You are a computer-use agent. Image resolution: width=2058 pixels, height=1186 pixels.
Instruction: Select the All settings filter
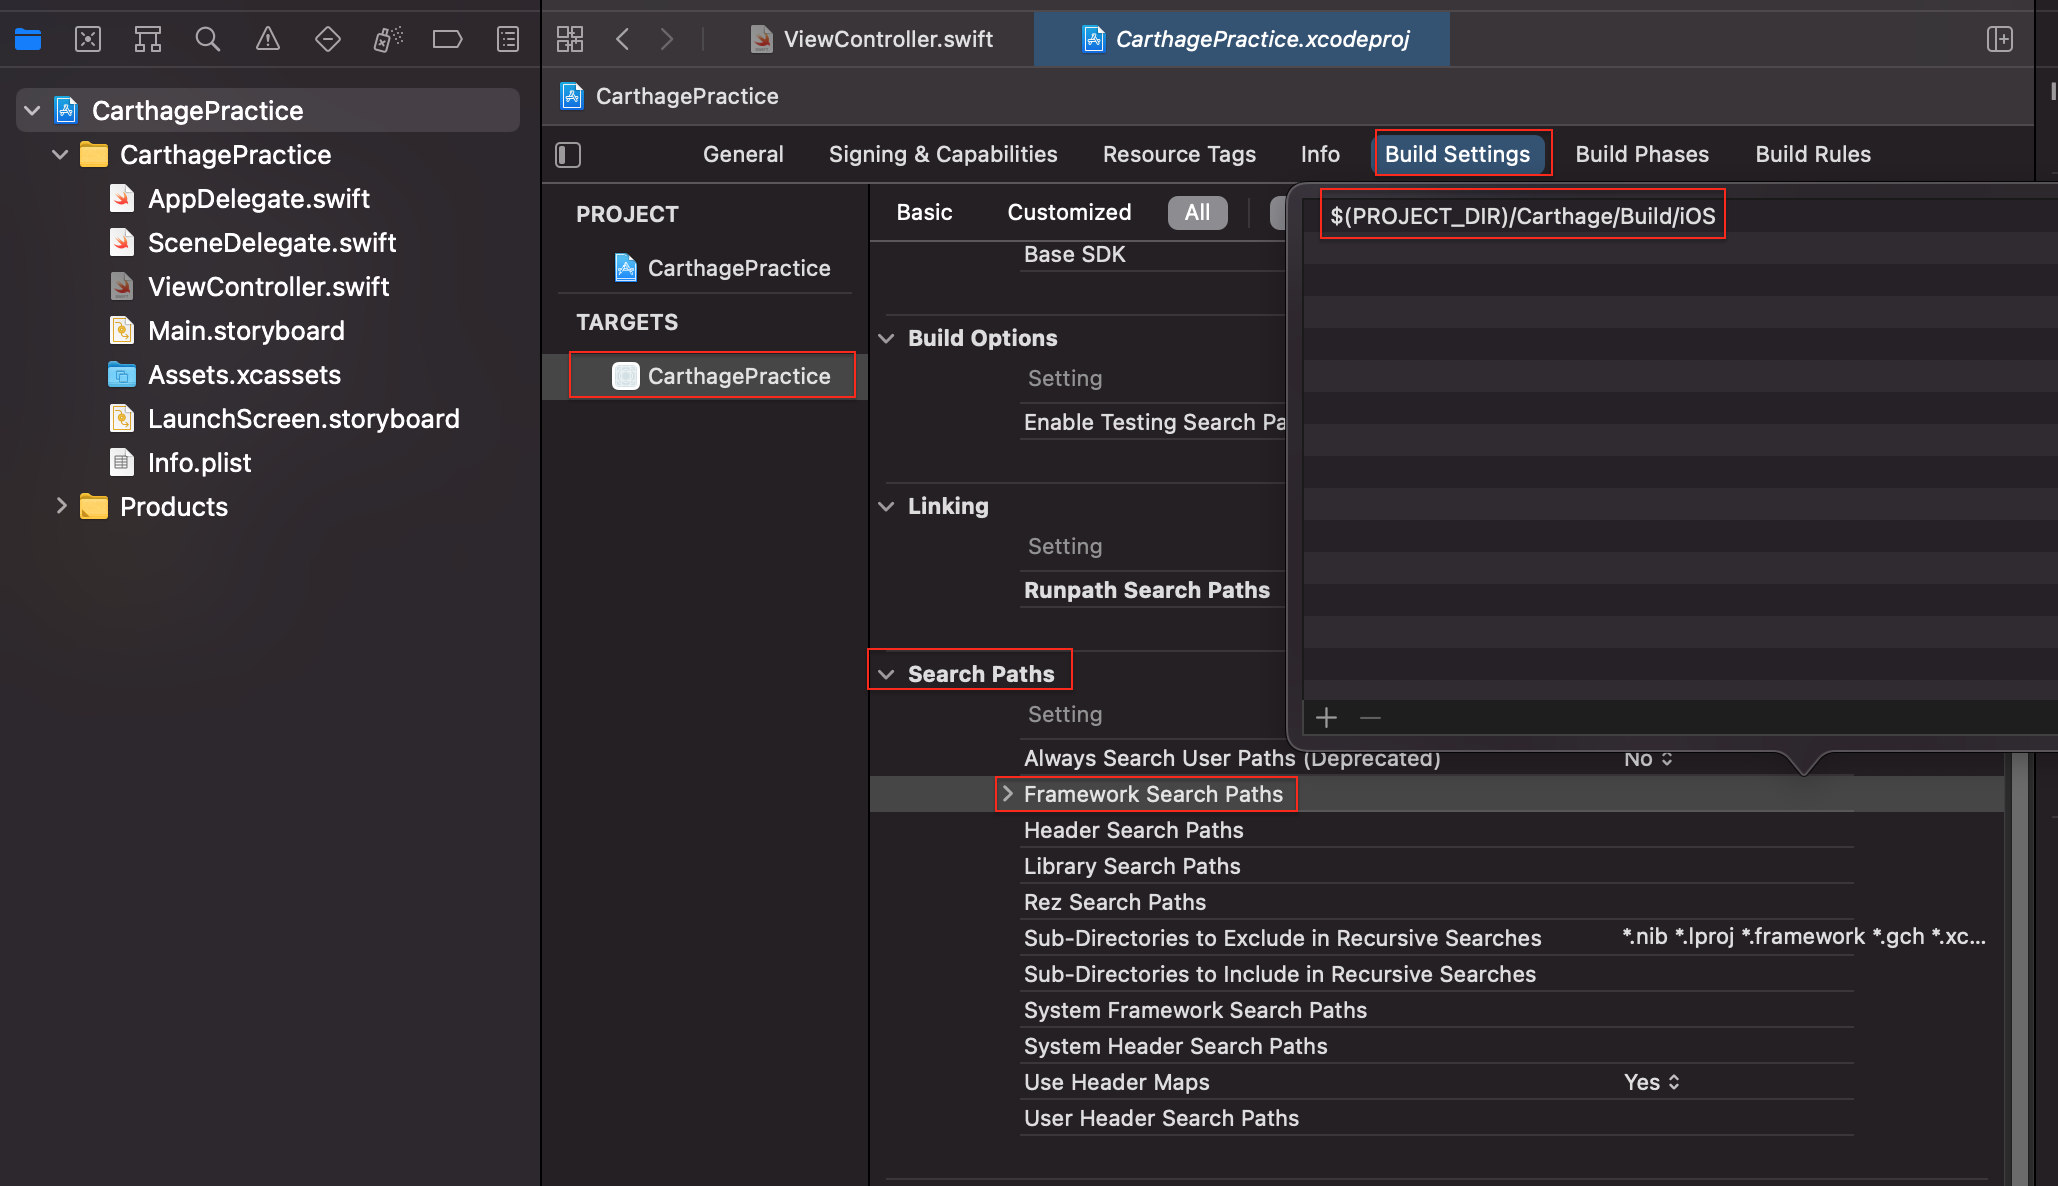(1197, 212)
